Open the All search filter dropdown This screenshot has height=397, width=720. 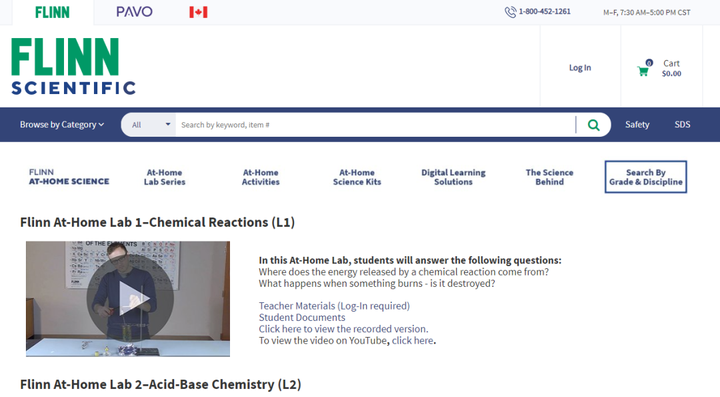tap(149, 125)
